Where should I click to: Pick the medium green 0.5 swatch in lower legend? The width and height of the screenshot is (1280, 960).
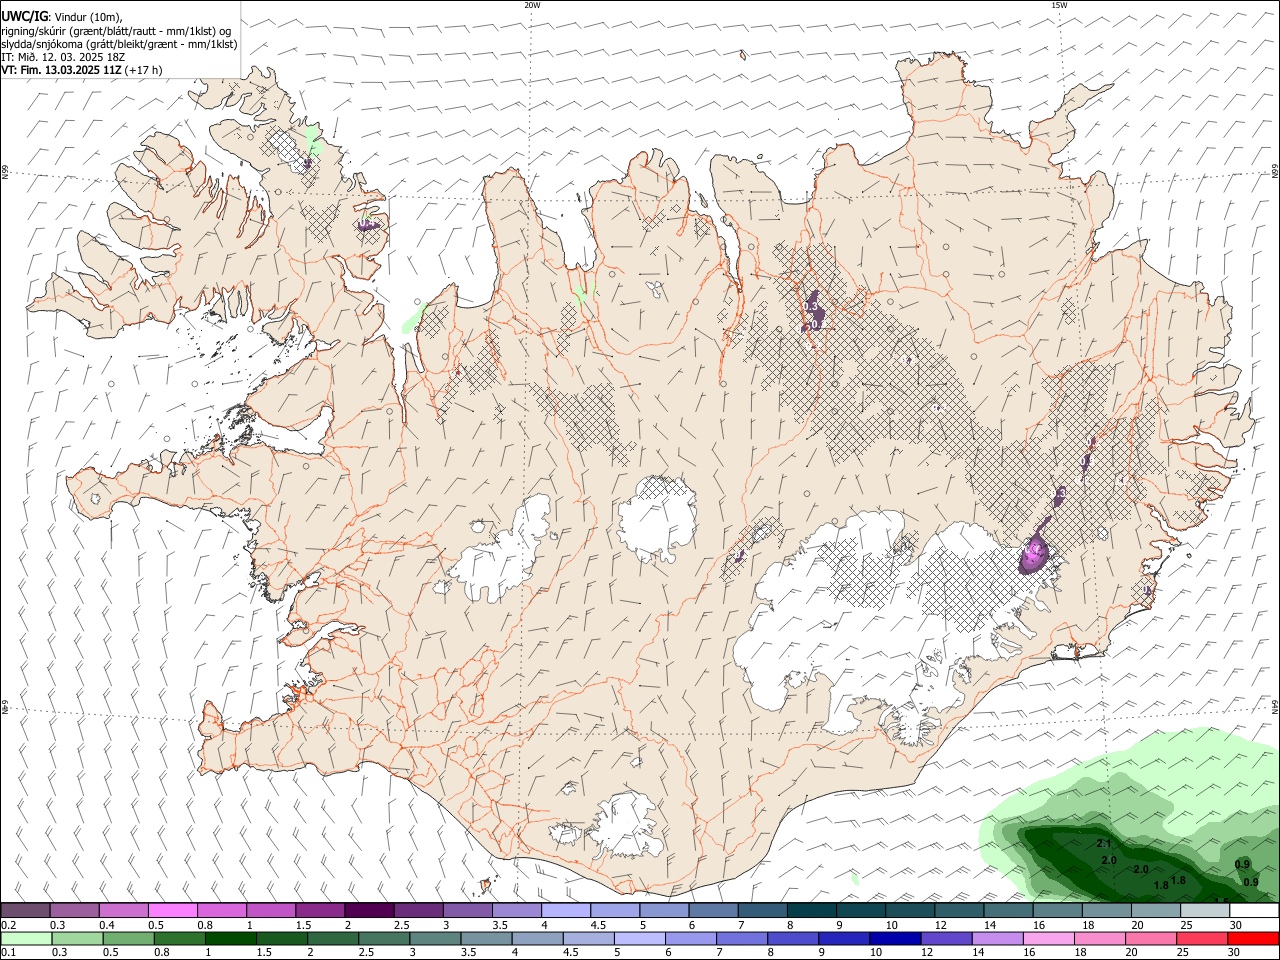coord(128,939)
